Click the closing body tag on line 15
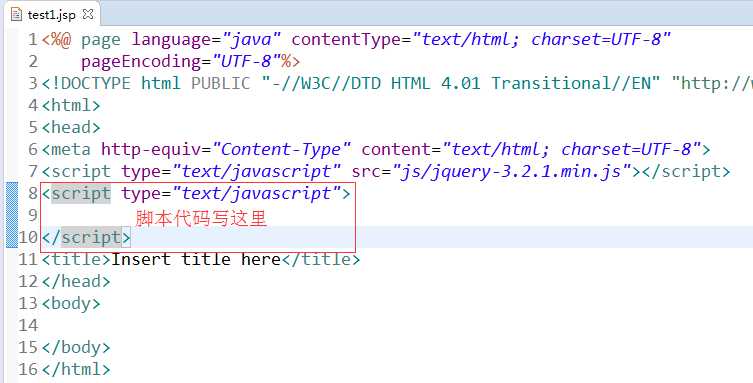This screenshot has width=753, height=383. click(76, 347)
